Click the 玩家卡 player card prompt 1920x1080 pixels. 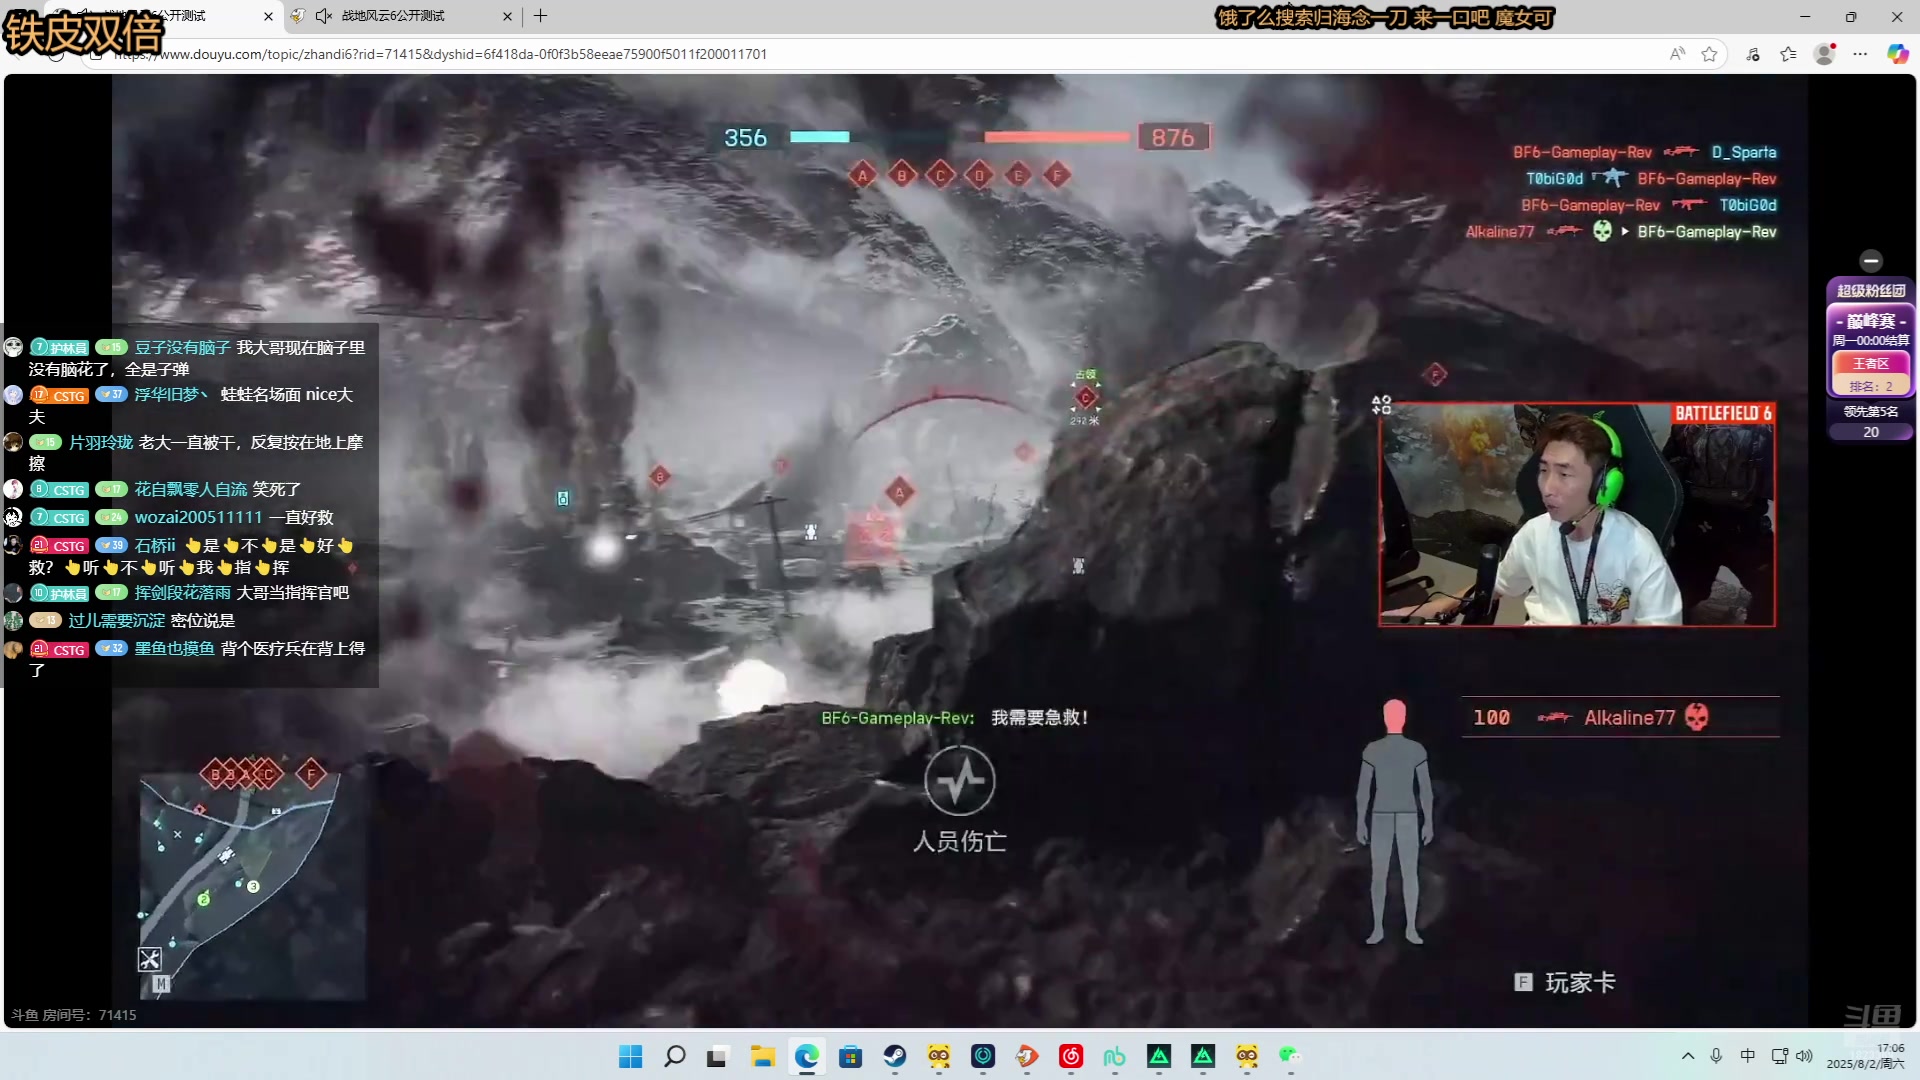[x=1565, y=982]
